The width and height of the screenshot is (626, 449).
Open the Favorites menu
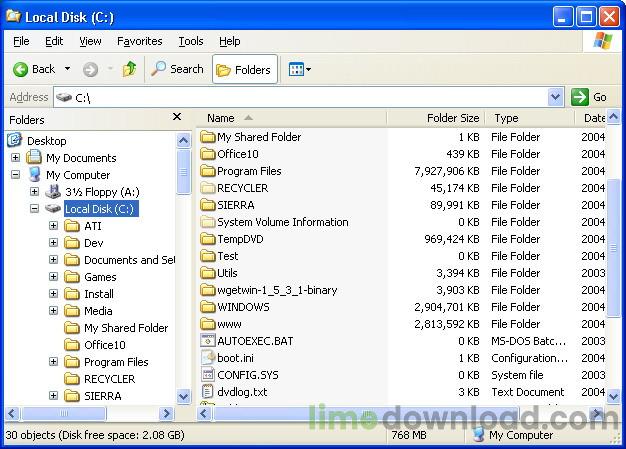point(139,41)
